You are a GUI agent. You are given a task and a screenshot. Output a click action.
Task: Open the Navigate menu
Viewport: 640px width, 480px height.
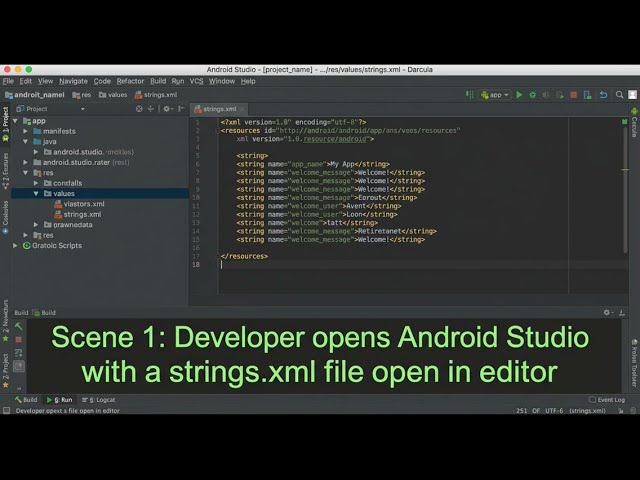73,81
